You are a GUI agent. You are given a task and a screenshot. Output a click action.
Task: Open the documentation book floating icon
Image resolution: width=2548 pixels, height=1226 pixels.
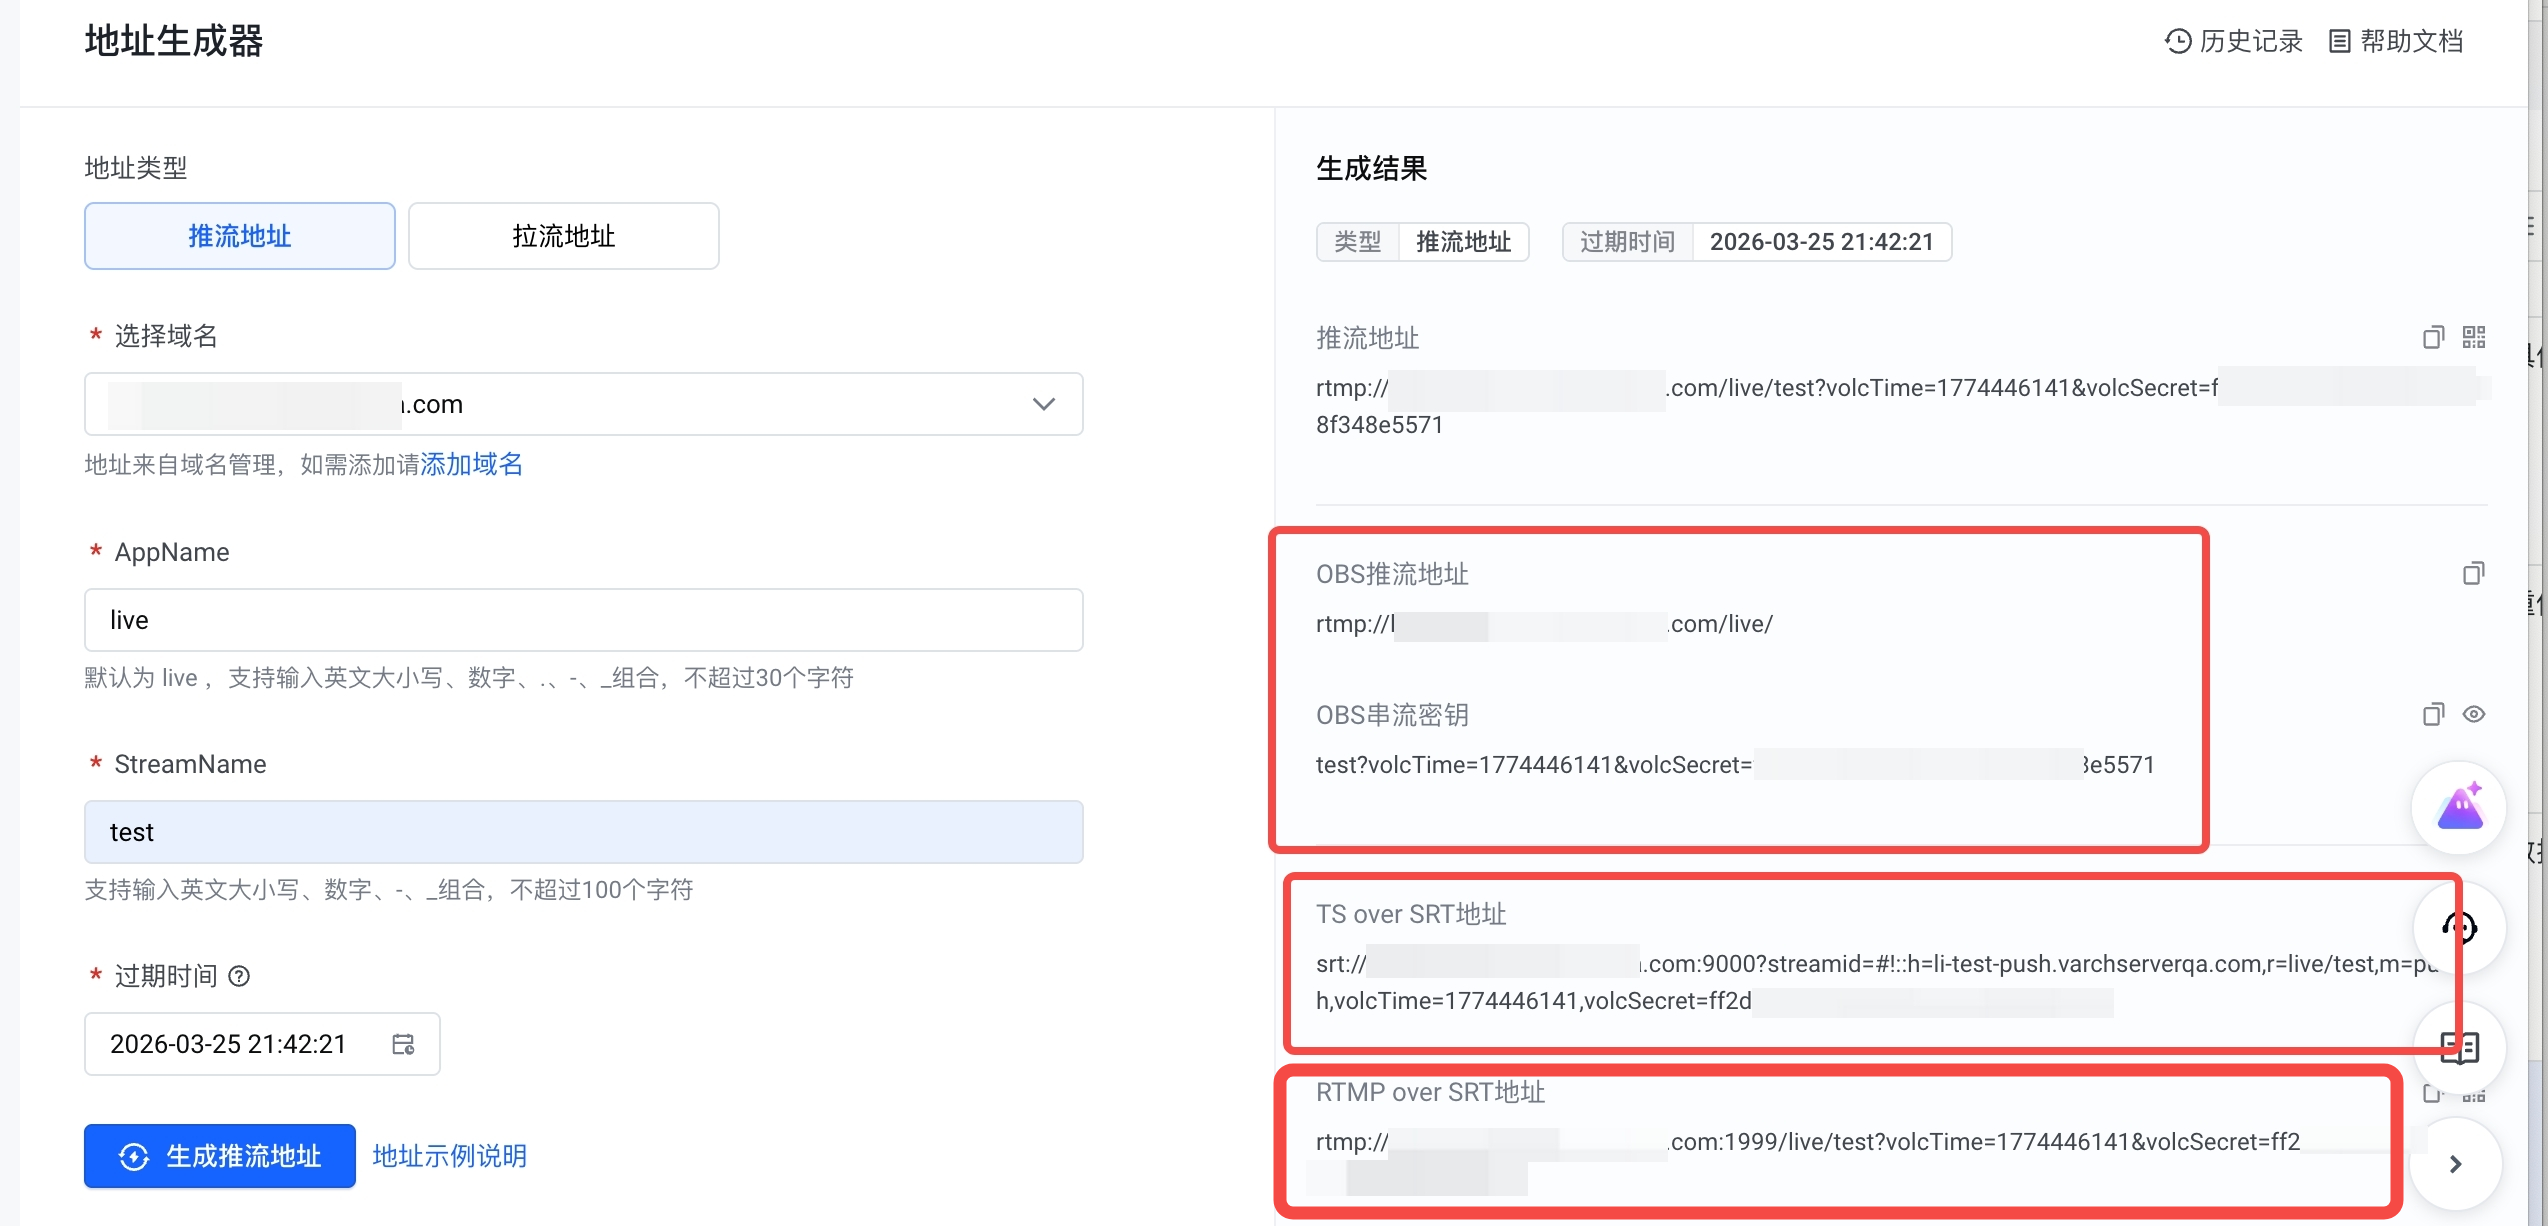[x=2459, y=1047]
